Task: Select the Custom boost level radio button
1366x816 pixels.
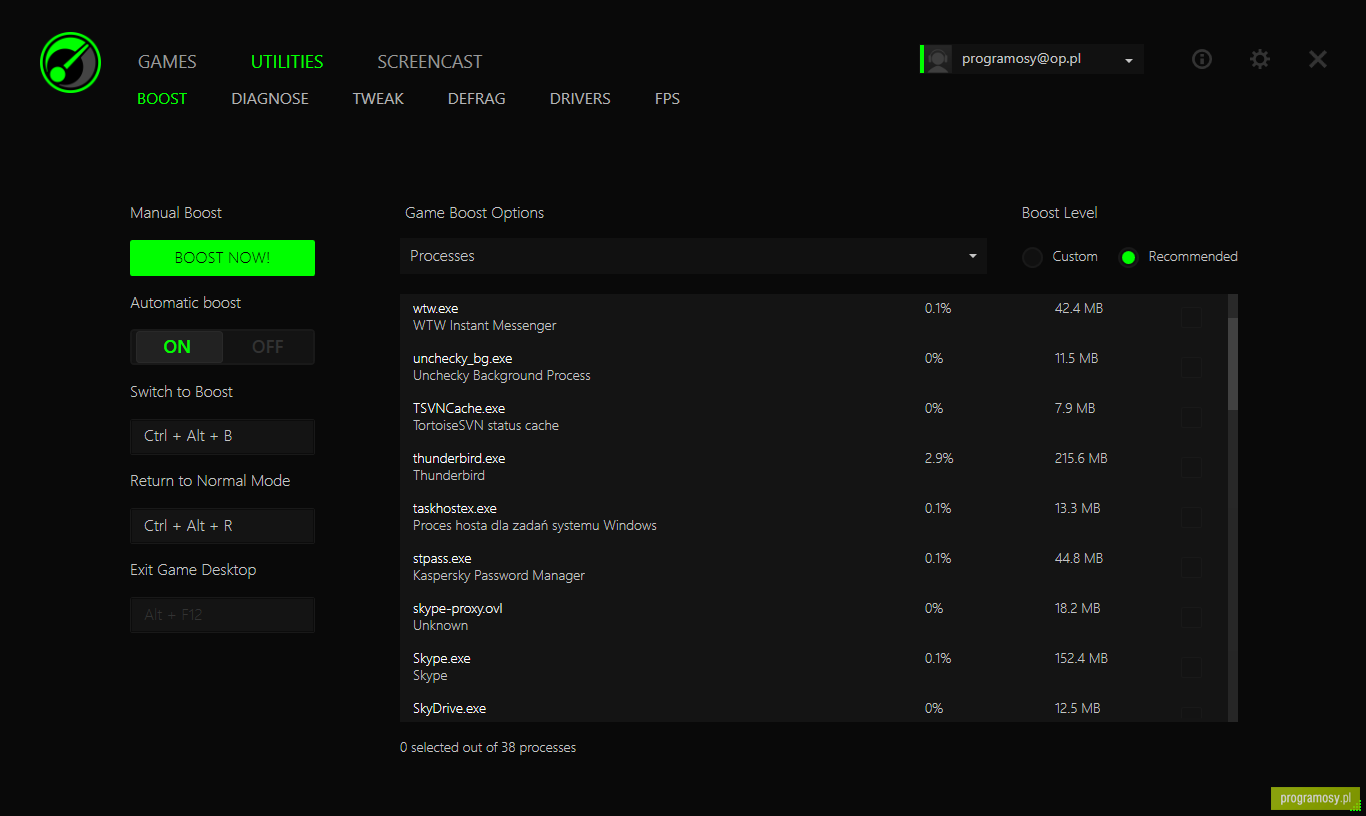Action: coord(1032,257)
